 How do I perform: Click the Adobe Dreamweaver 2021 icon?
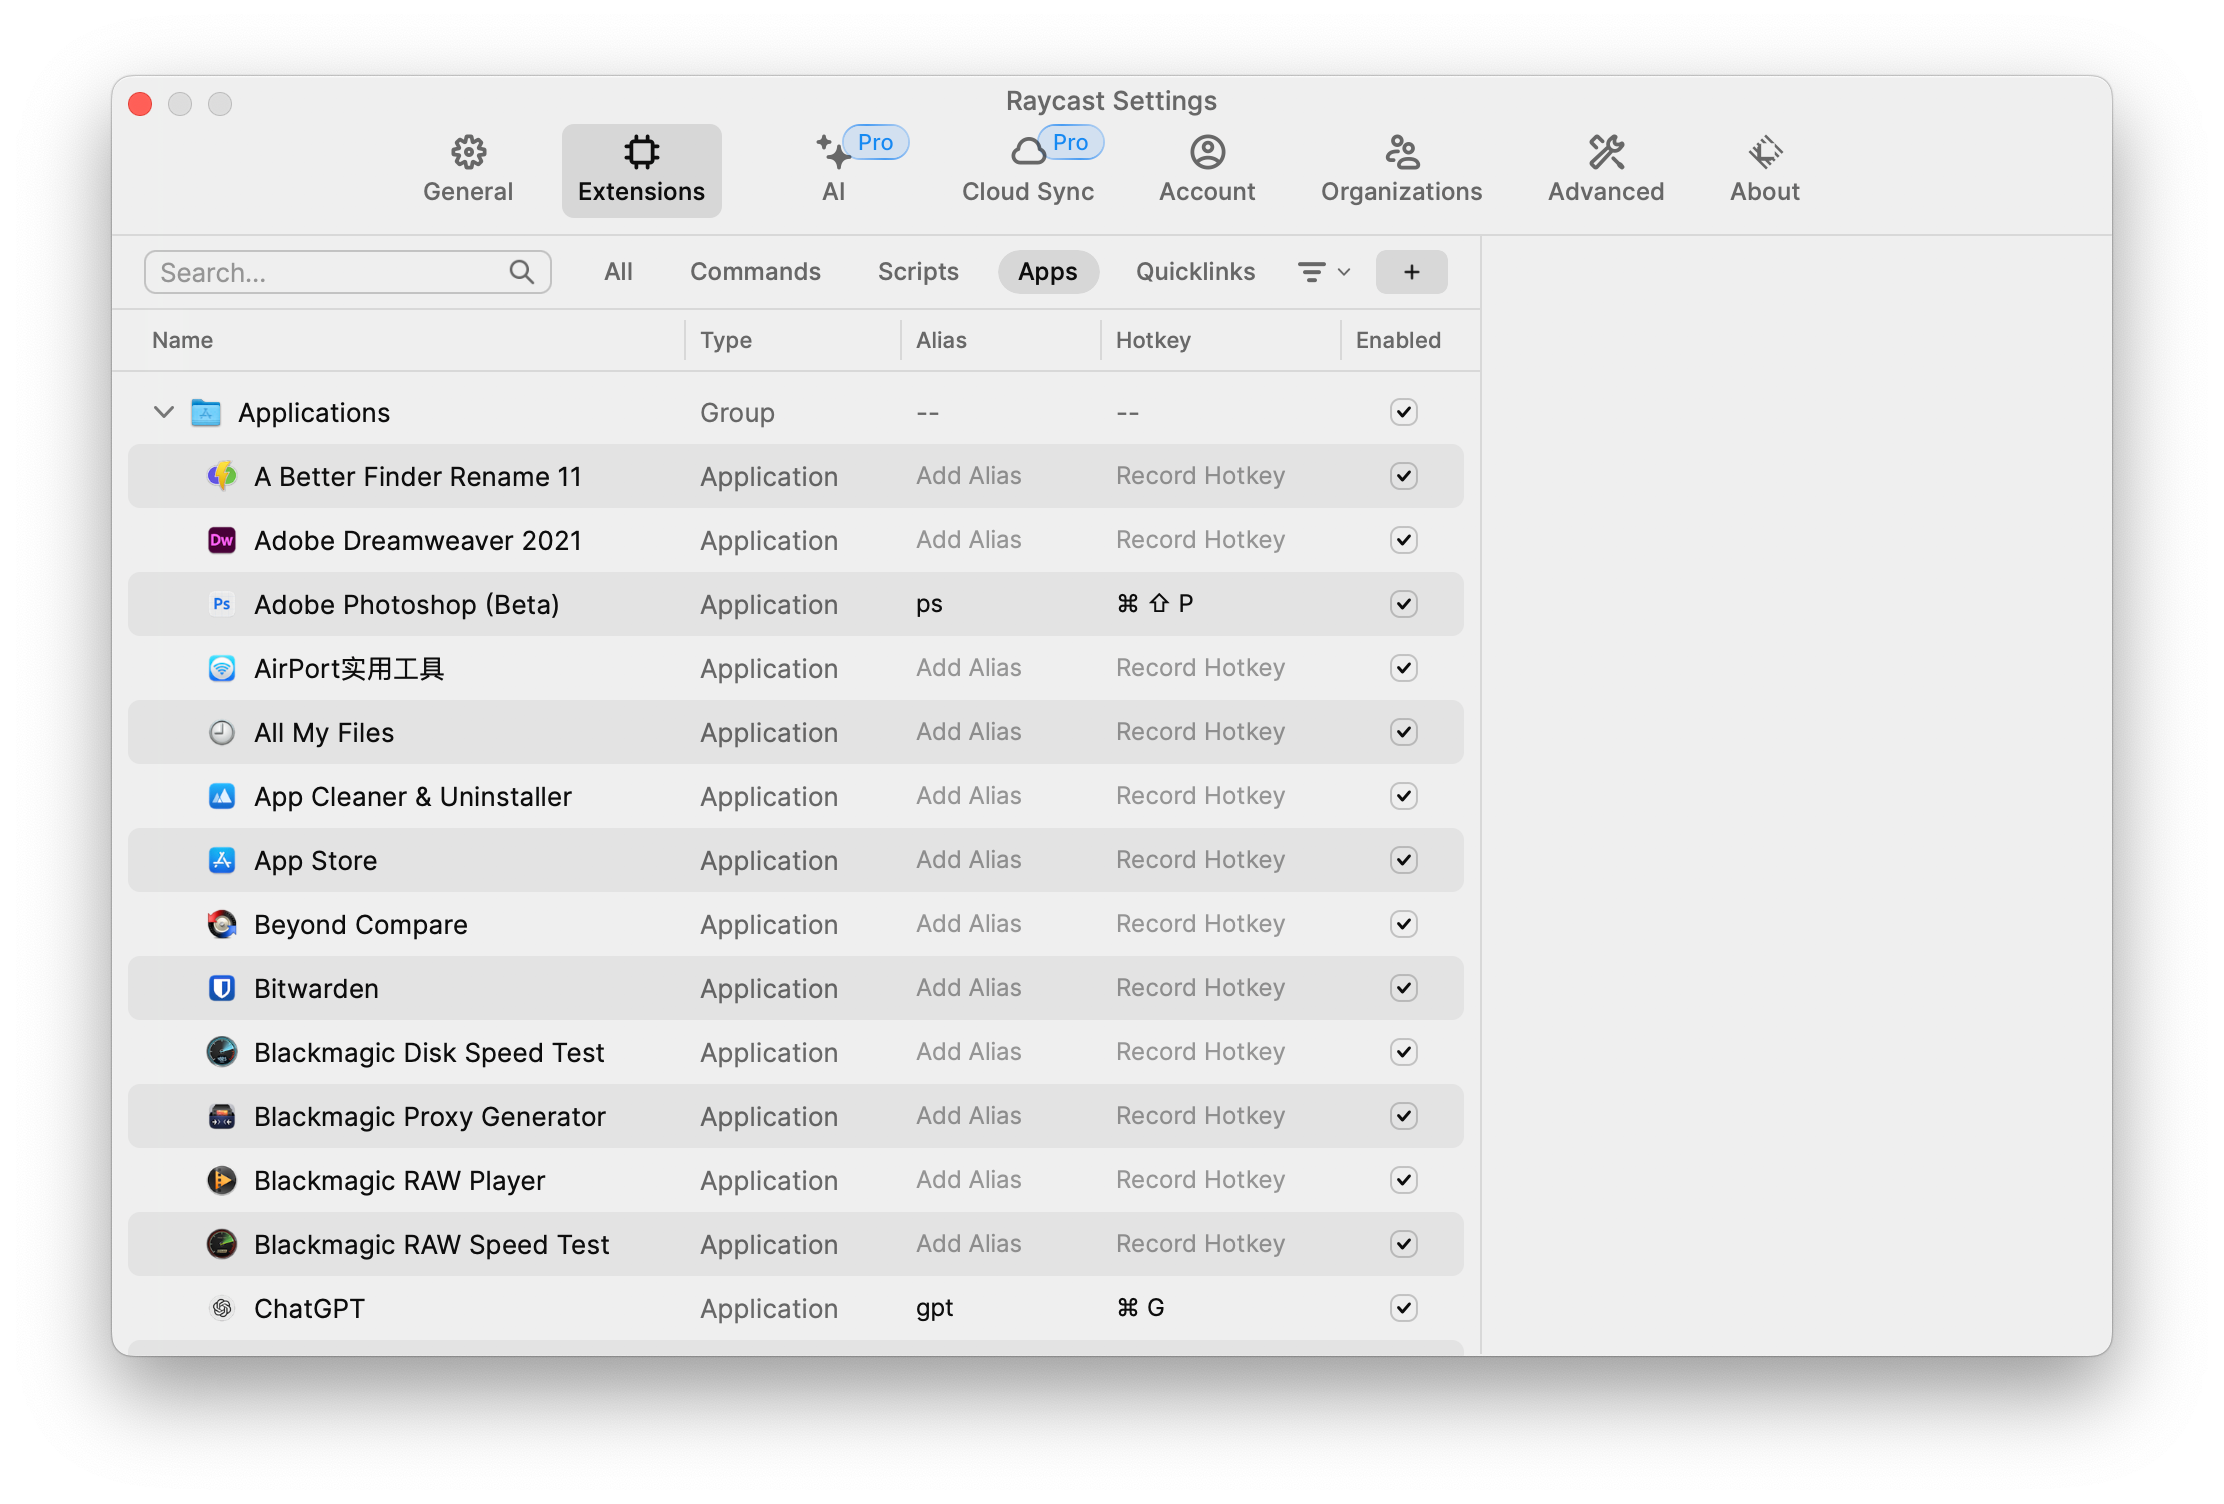(221, 540)
